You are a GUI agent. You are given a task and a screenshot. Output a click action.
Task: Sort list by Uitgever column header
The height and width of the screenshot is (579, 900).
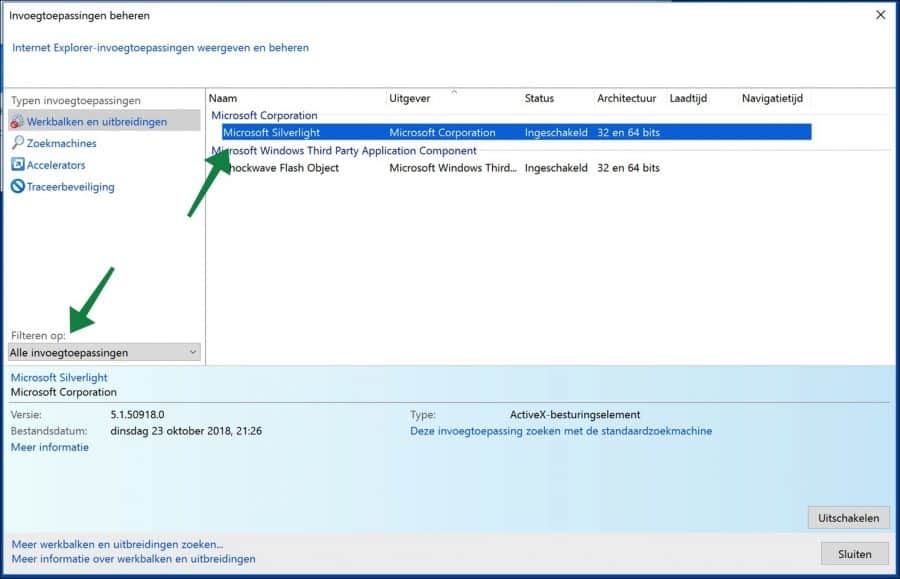point(409,98)
